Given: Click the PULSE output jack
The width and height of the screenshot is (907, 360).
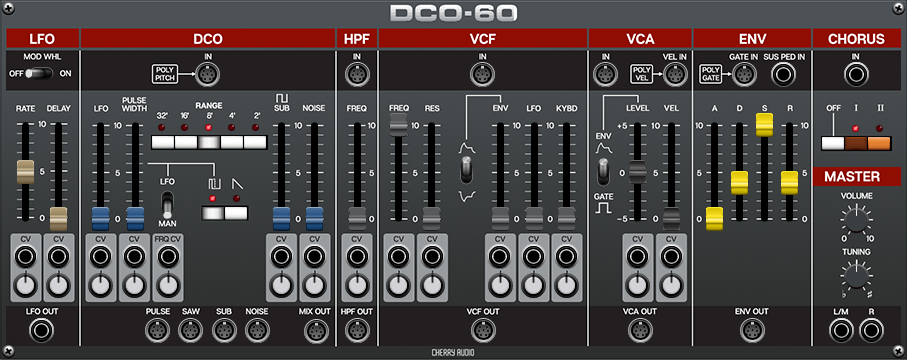Looking at the screenshot, I should click(158, 331).
